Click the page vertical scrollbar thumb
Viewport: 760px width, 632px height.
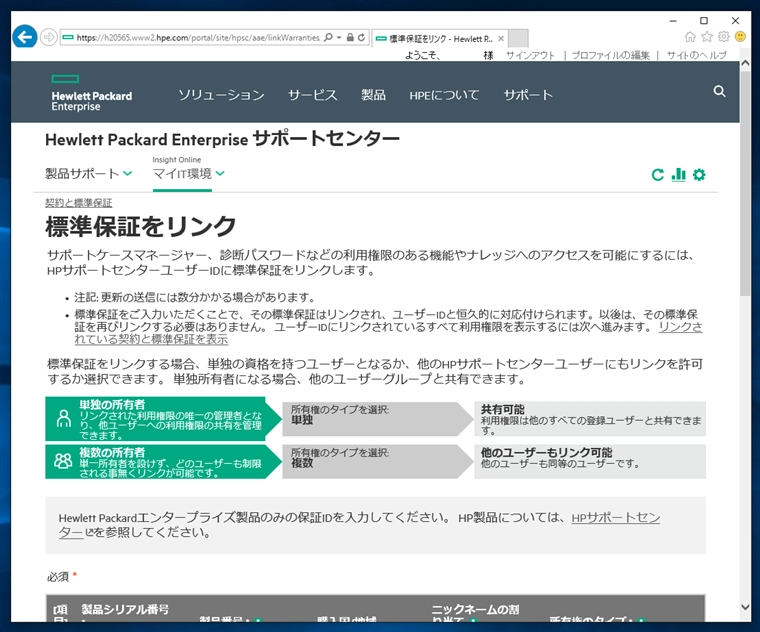coord(745,184)
